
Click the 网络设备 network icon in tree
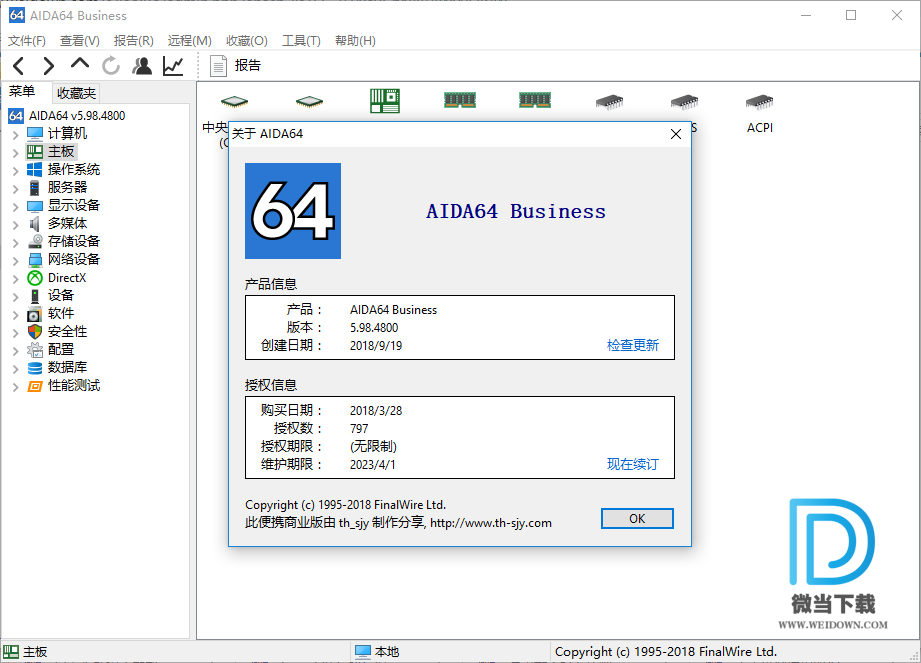click(35, 260)
